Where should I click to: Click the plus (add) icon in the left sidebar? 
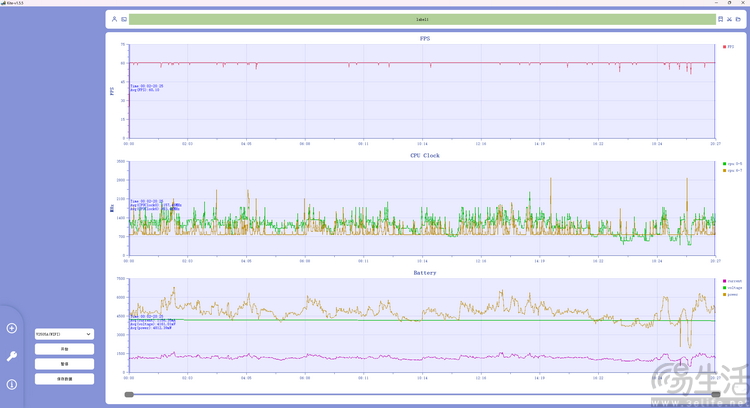12,328
